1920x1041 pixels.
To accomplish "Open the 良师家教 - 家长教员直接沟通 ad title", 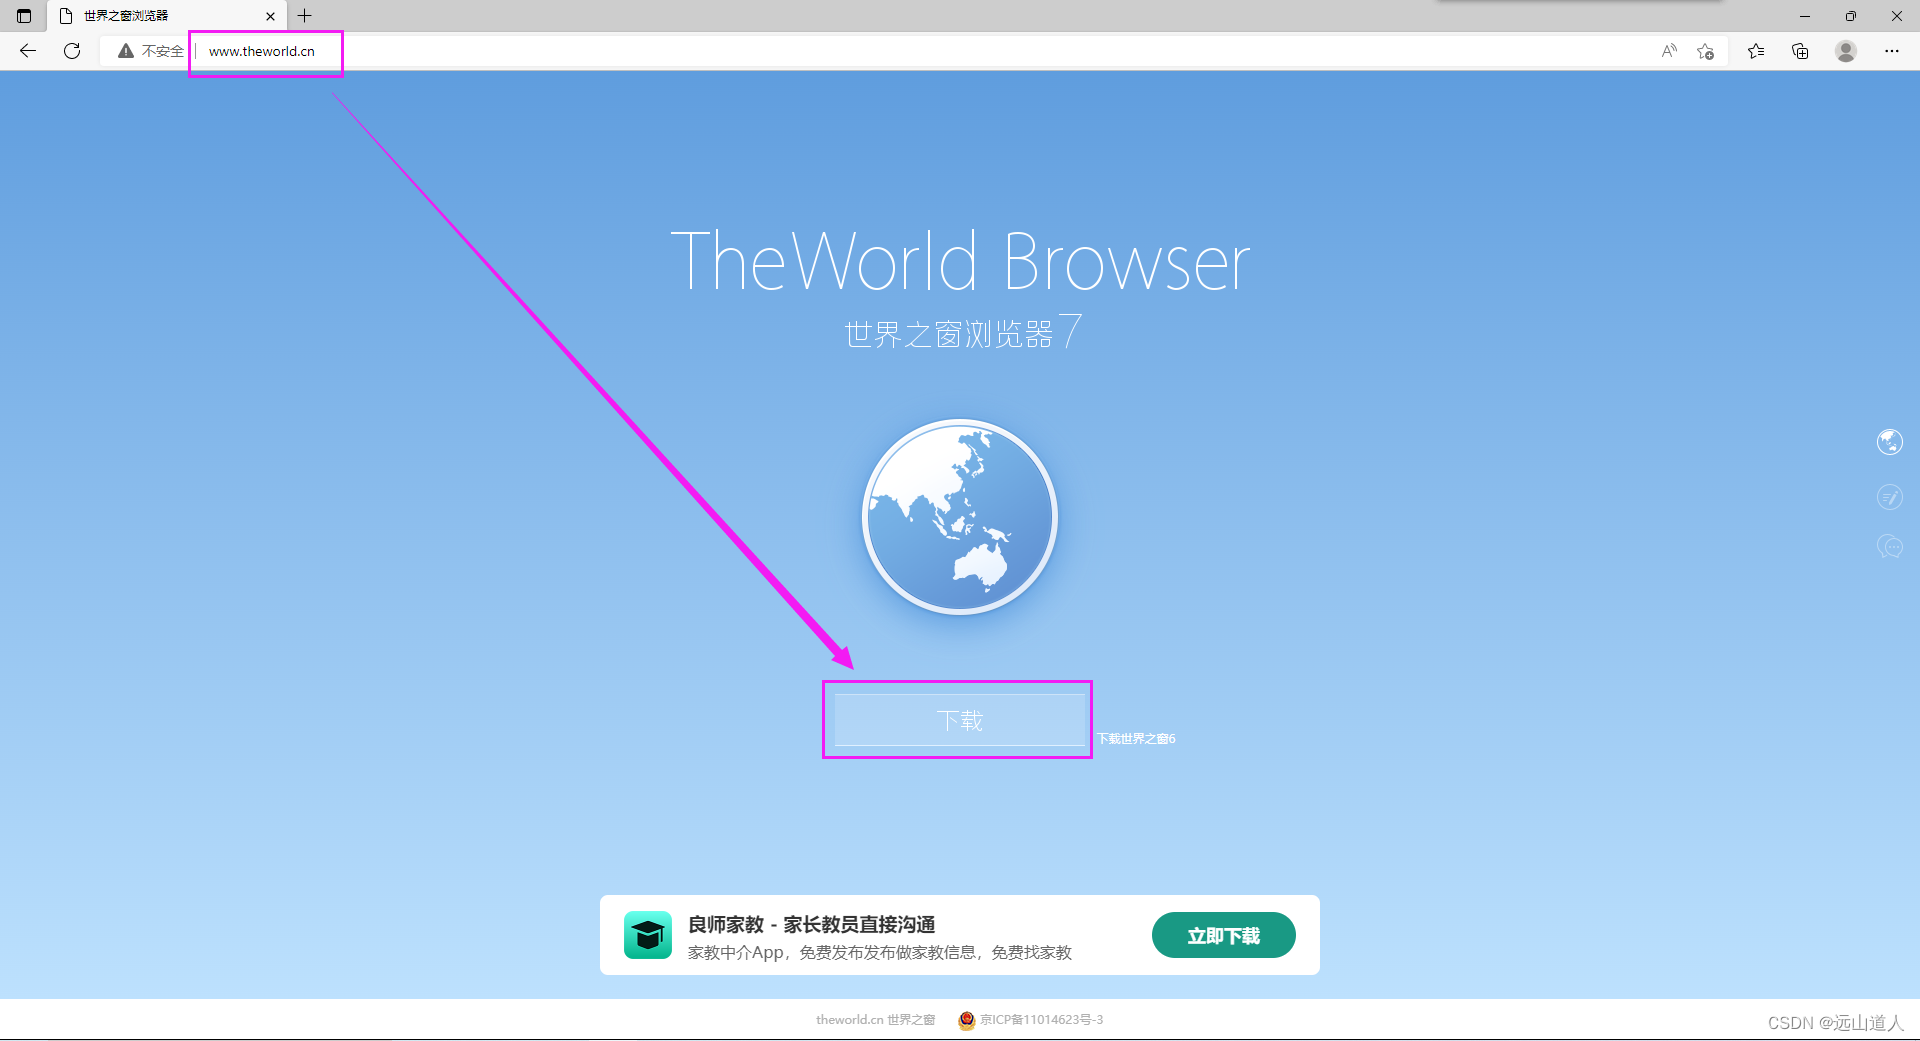I will 811,924.
